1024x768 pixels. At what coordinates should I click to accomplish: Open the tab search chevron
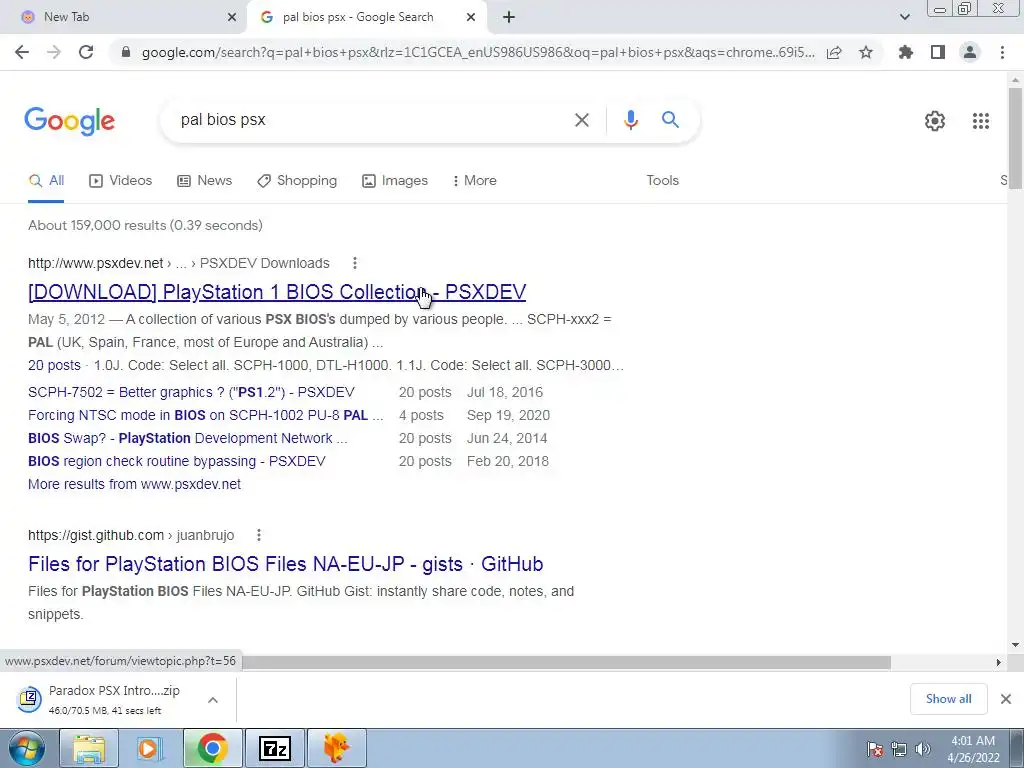pos(904,17)
